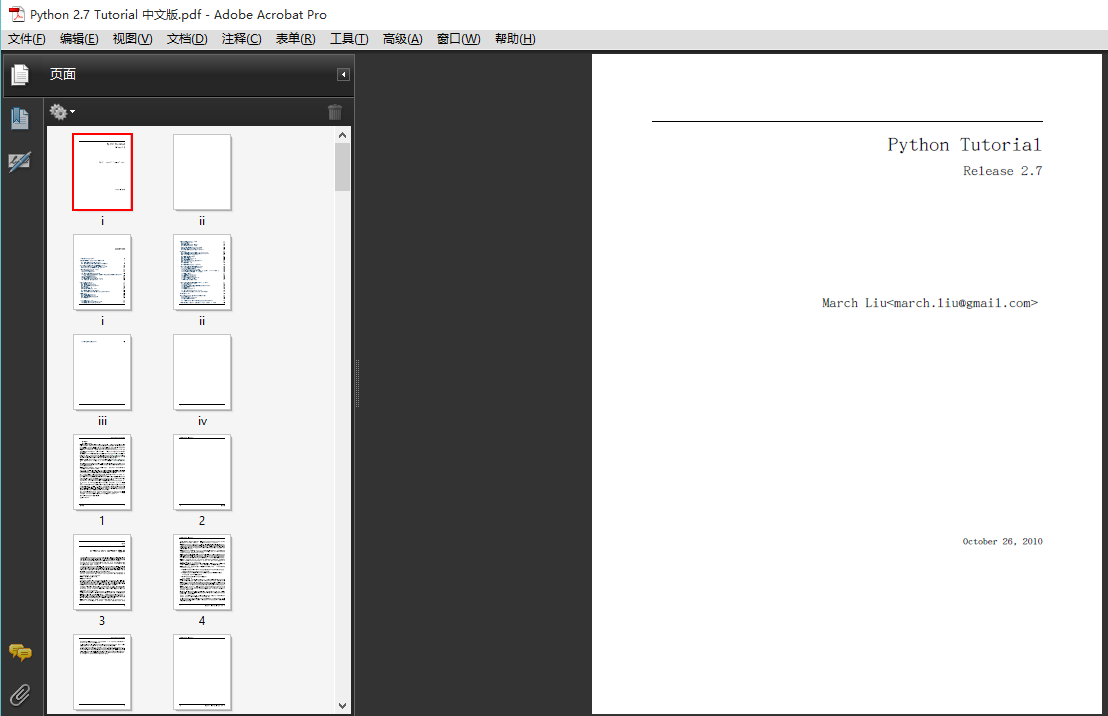Click the thumbnail panel scrollbar thumb
The height and width of the screenshot is (716, 1108).
343,167
